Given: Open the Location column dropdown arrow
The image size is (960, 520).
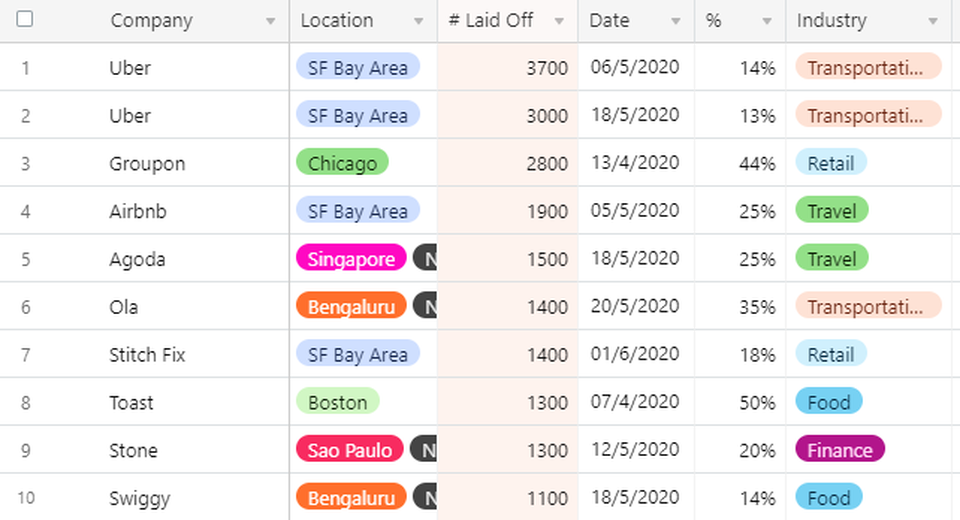Looking at the screenshot, I should coord(418,21).
